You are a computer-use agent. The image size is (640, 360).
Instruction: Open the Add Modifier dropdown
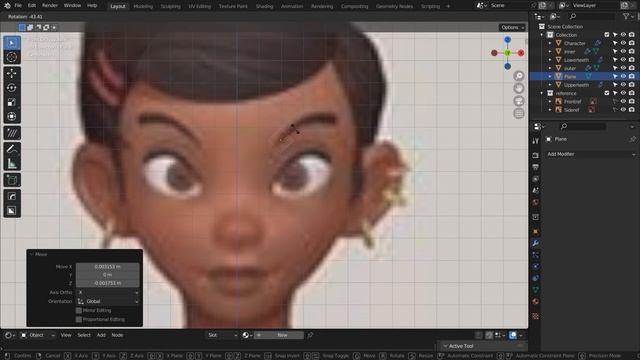[x=591, y=154]
